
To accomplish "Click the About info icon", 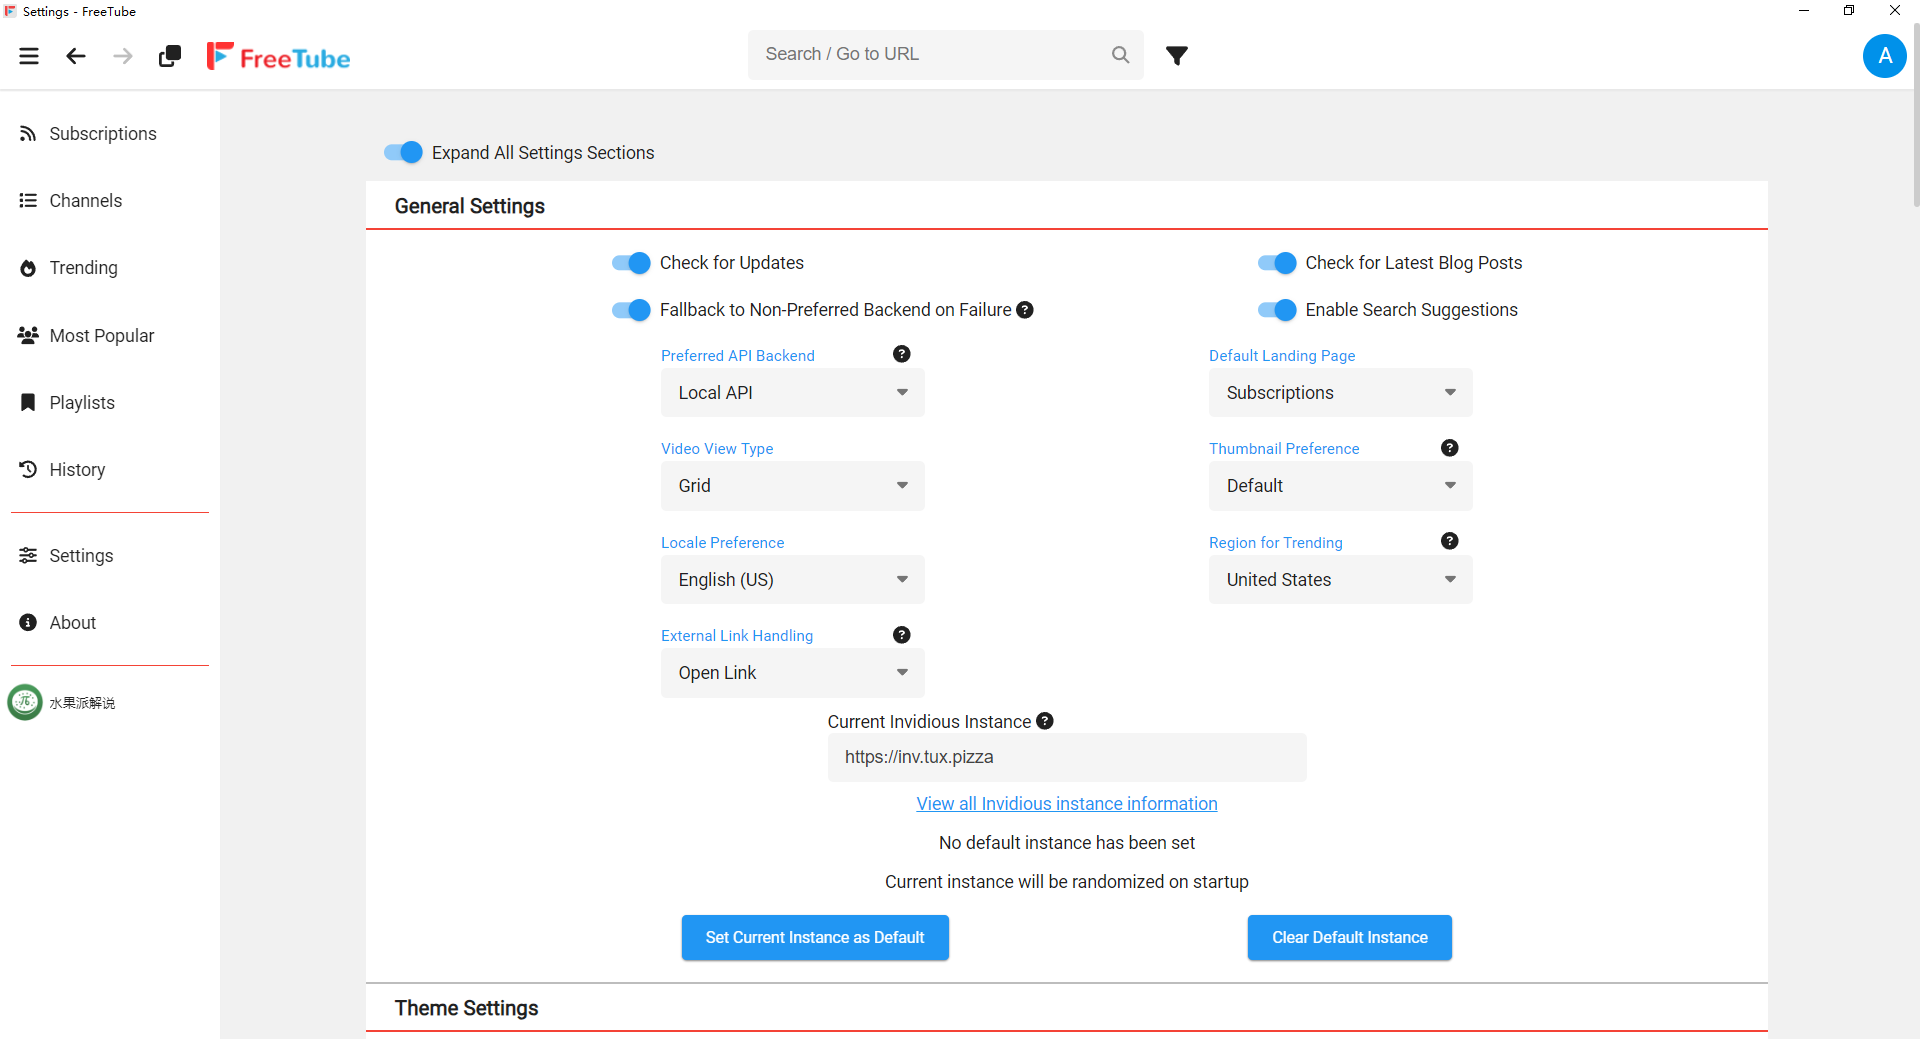I will pyautogui.click(x=28, y=622).
